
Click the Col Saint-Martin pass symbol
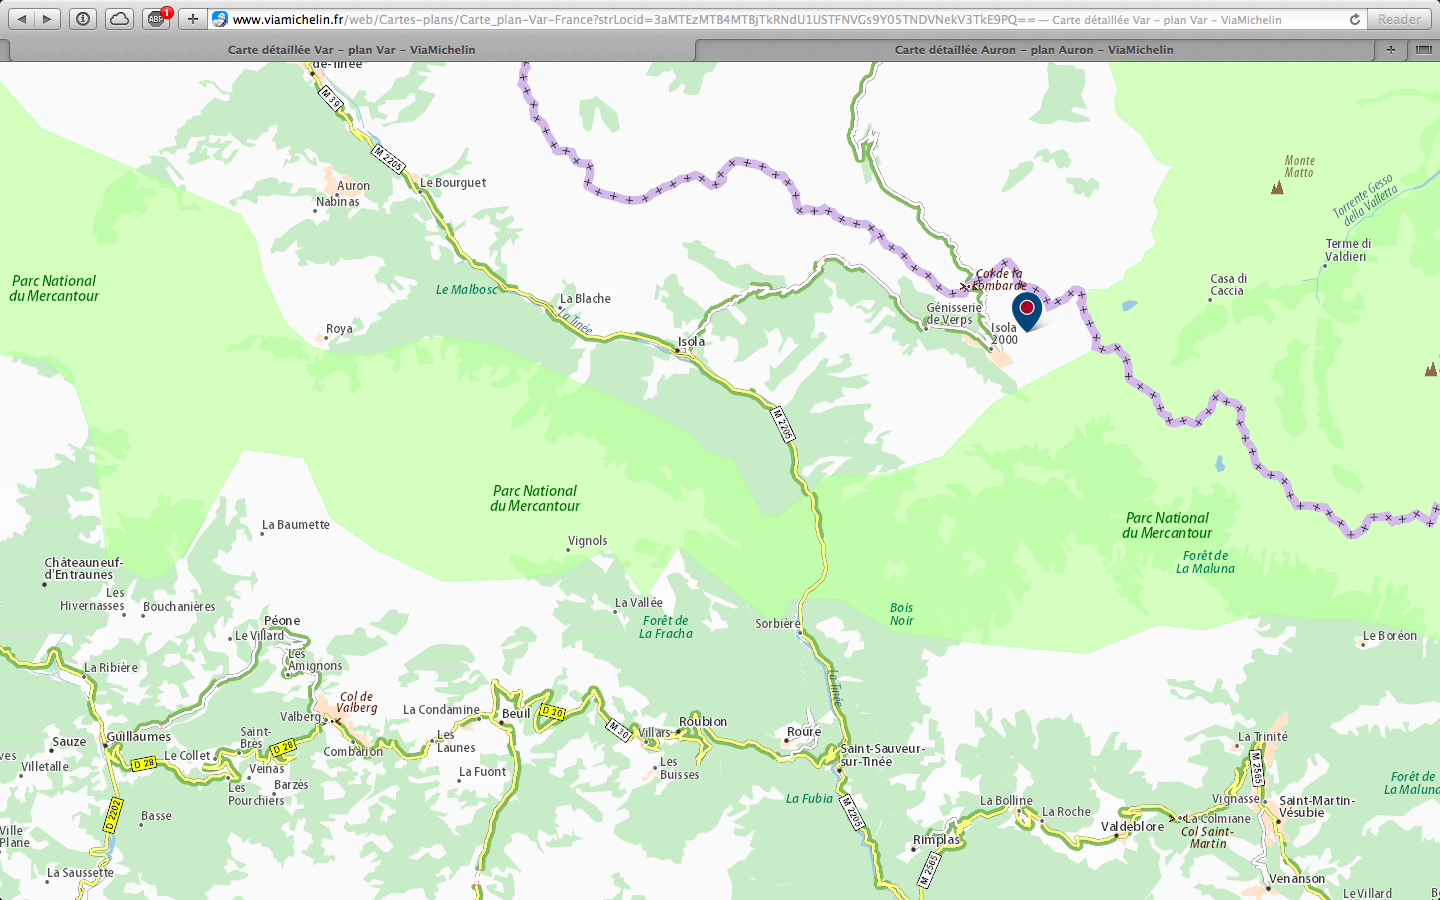point(1174,818)
